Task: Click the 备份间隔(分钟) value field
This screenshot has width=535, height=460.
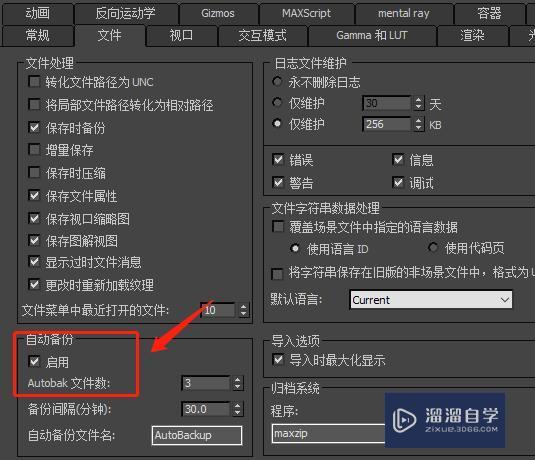Action: click(x=206, y=409)
